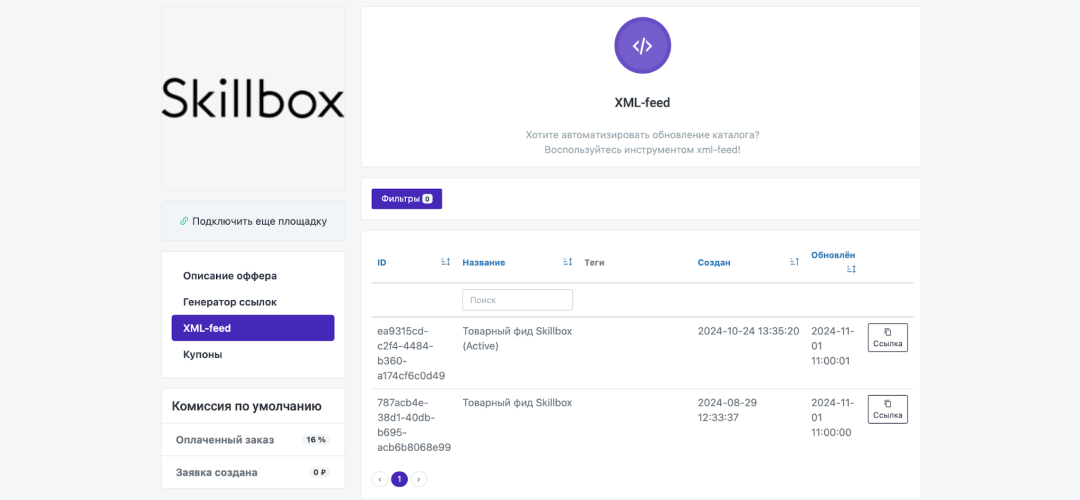This screenshot has width=1080, height=500.
Task: Click the Теги column header
Action: tap(594, 262)
